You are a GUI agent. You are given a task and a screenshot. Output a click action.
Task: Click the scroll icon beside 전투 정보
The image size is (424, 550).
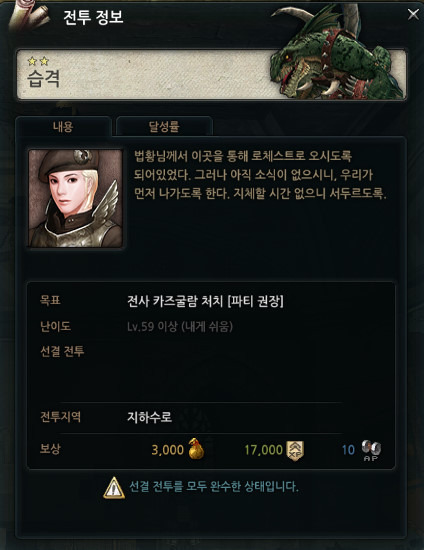(x=29, y=18)
